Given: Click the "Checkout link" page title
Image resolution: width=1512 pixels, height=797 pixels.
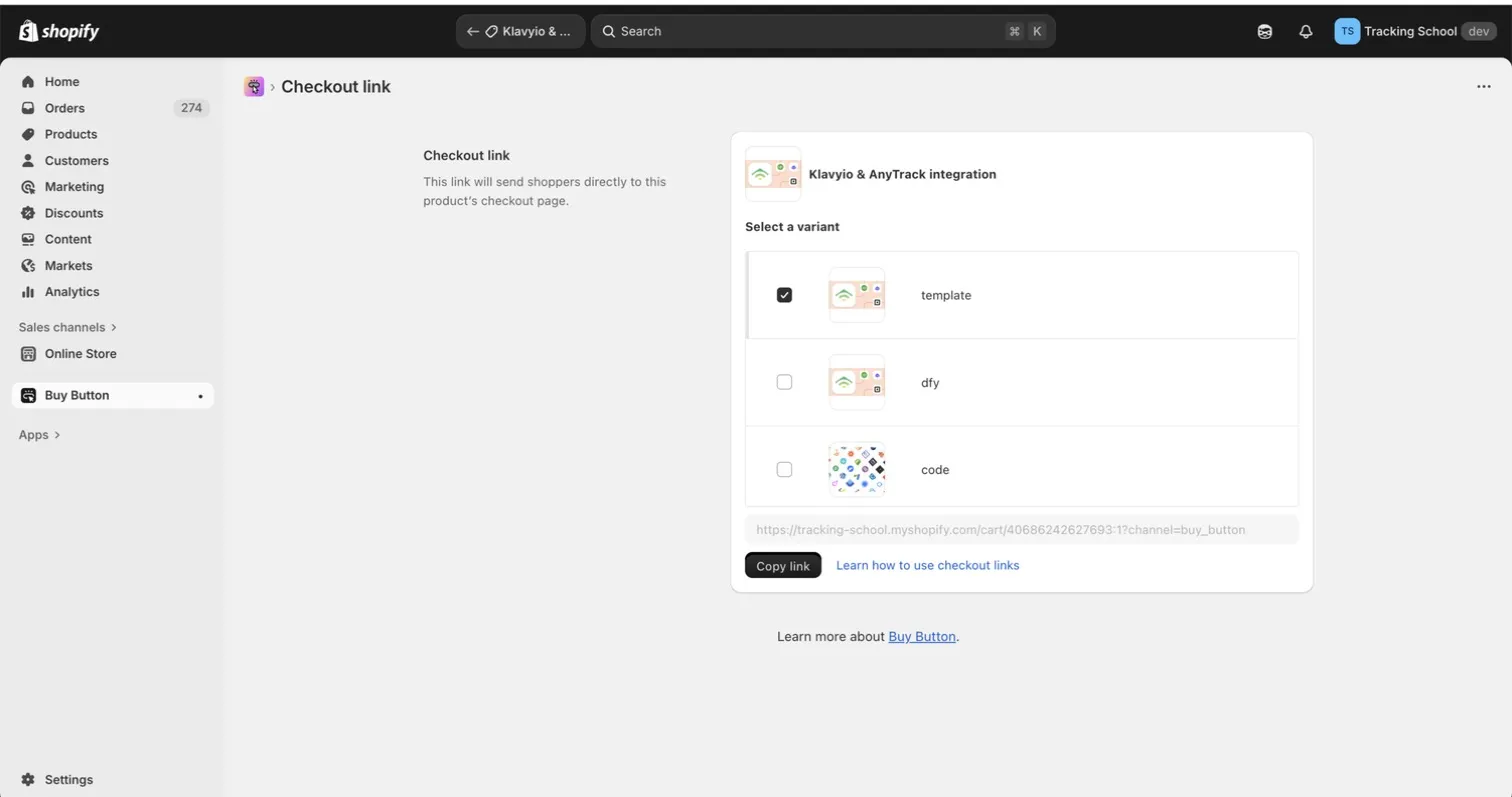Looking at the screenshot, I should (336, 87).
